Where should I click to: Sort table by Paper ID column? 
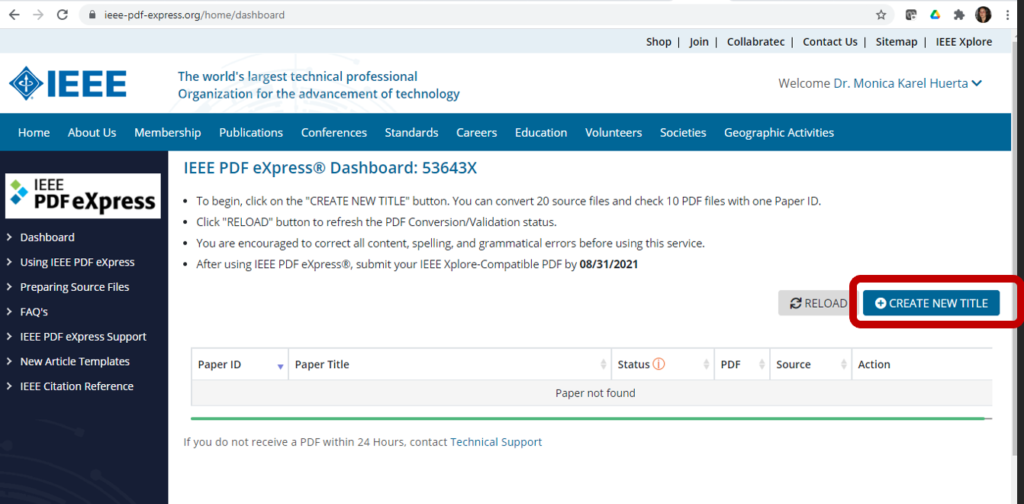pyautogui.click(x=240, y=364)
